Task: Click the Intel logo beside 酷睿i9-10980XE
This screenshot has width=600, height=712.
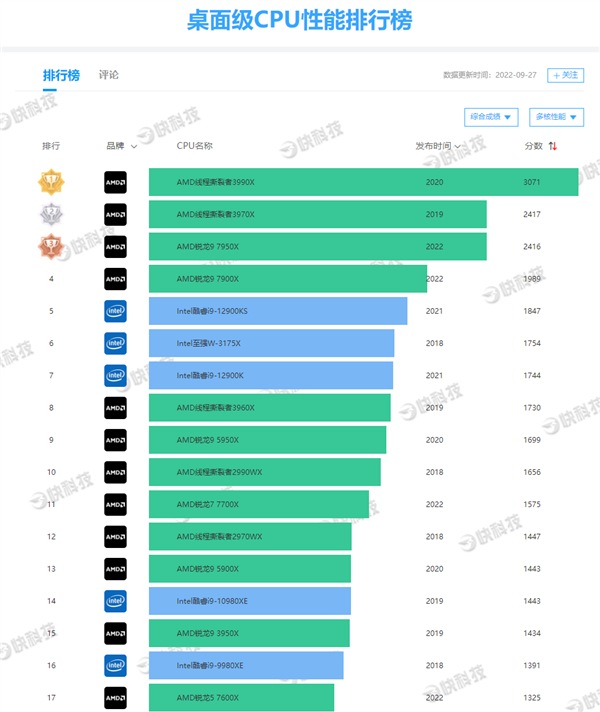Action: pyautogui.click(x=116, y=601)
